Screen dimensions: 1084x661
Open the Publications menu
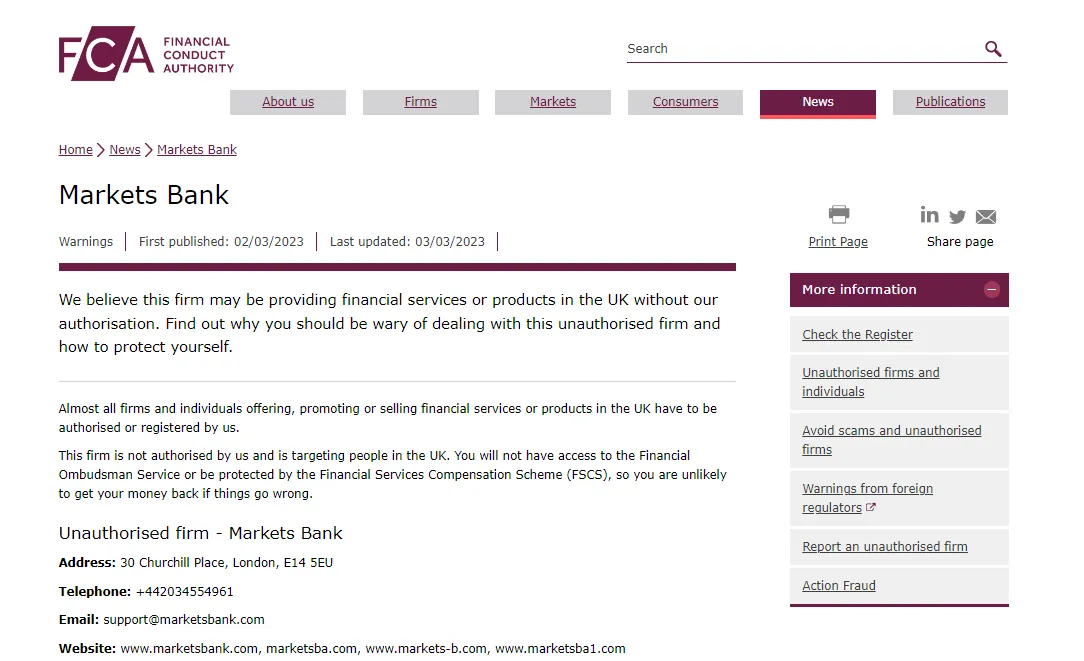pos(951,102)
